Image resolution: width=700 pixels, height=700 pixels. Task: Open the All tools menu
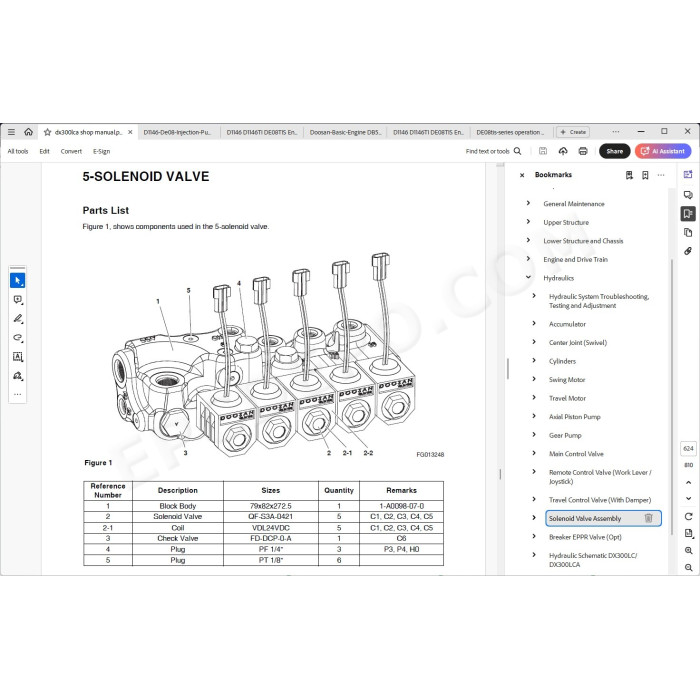(x=18, y=151)
